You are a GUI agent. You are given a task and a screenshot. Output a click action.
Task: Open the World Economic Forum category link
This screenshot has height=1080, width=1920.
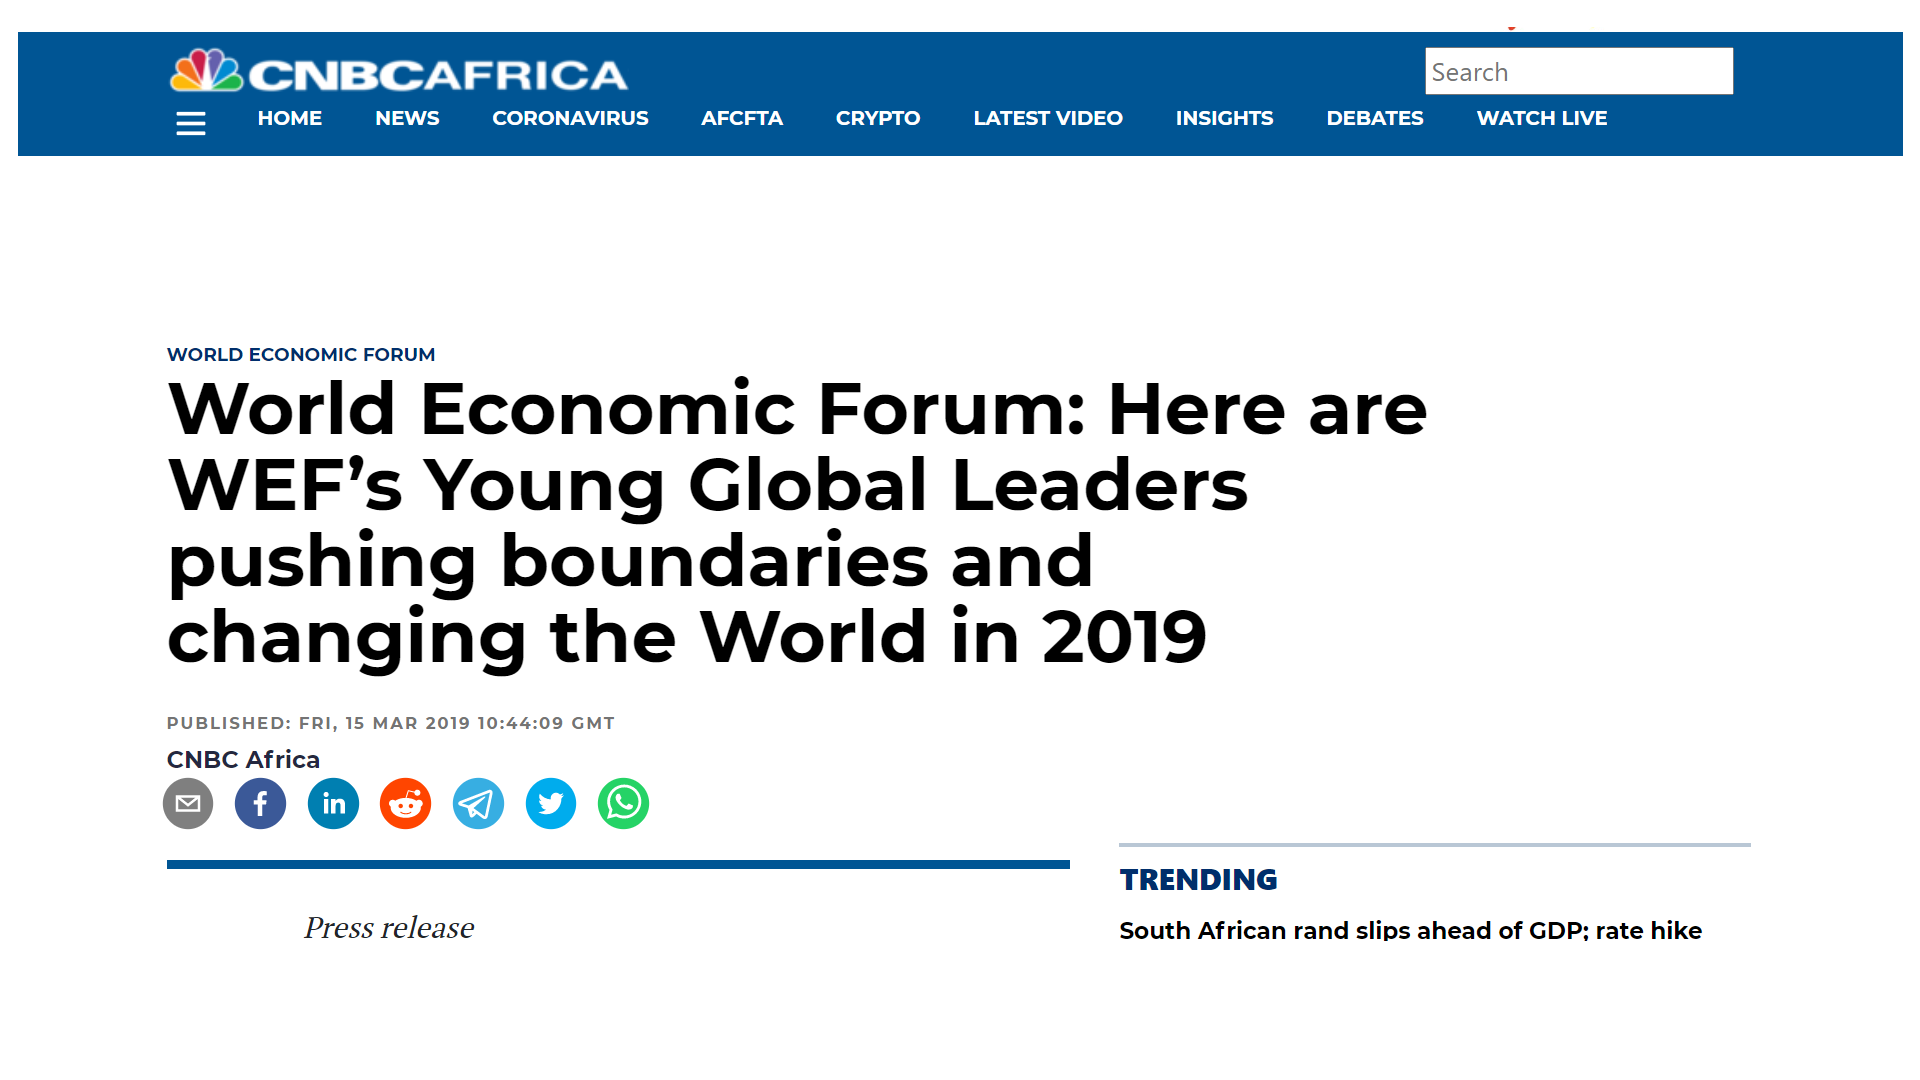300,355
